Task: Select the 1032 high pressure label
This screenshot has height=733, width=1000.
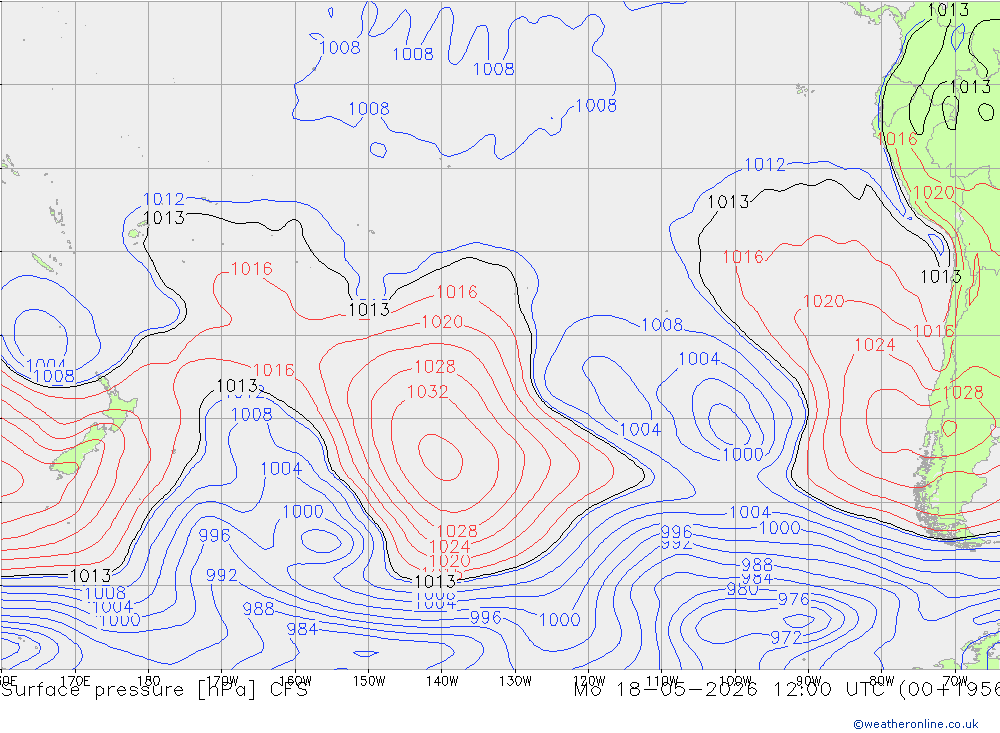Action: coord(427,392)
